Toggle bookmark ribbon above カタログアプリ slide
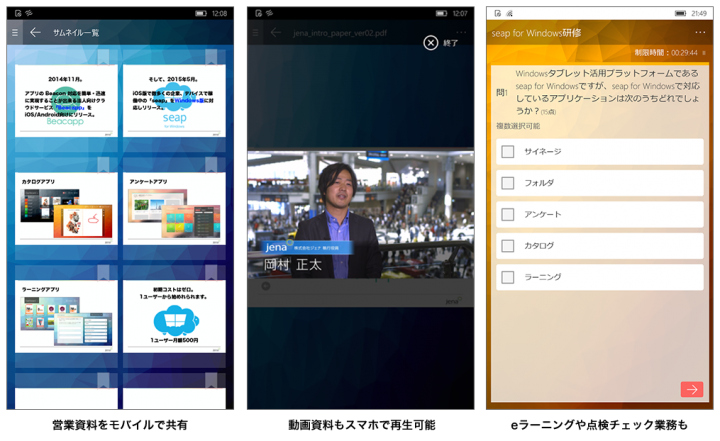 pyautogui.click(x=103, y=165)
